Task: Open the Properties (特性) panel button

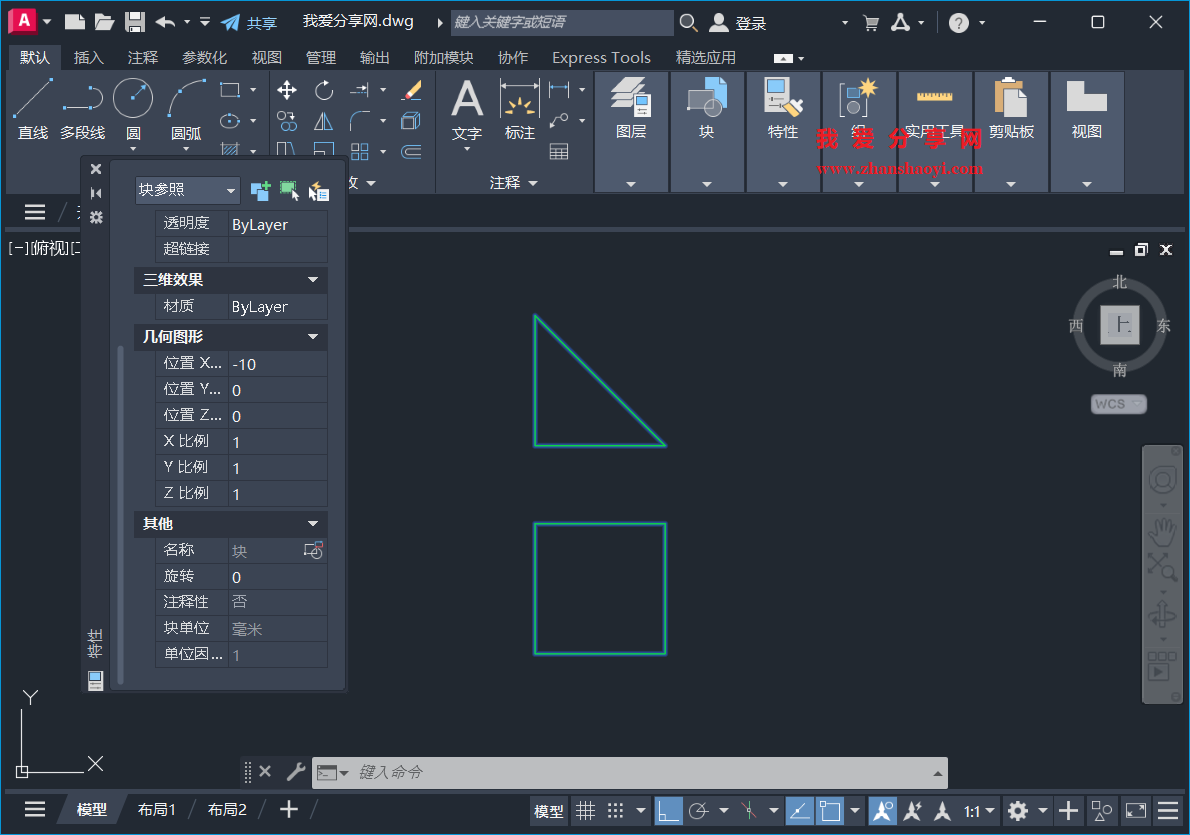Action: [x=782, y=110]
